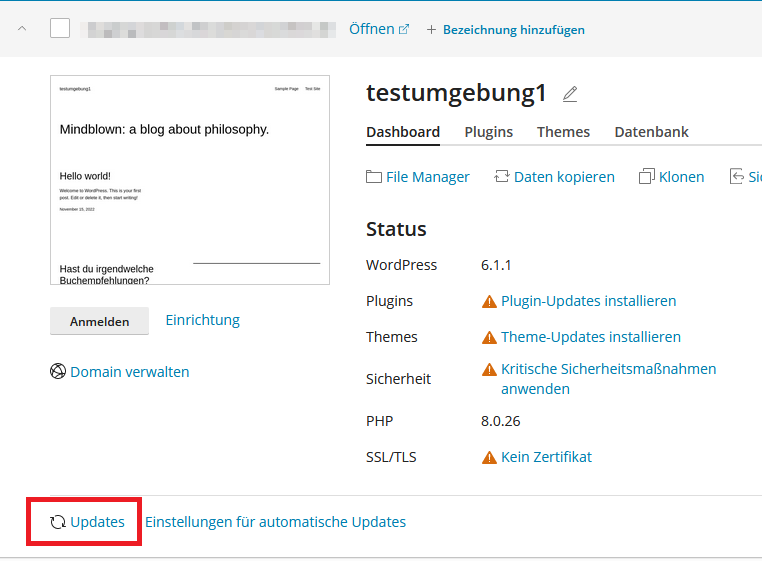
Task: Click the Daten kopieren sync icon
Action: tap(502, 176)
